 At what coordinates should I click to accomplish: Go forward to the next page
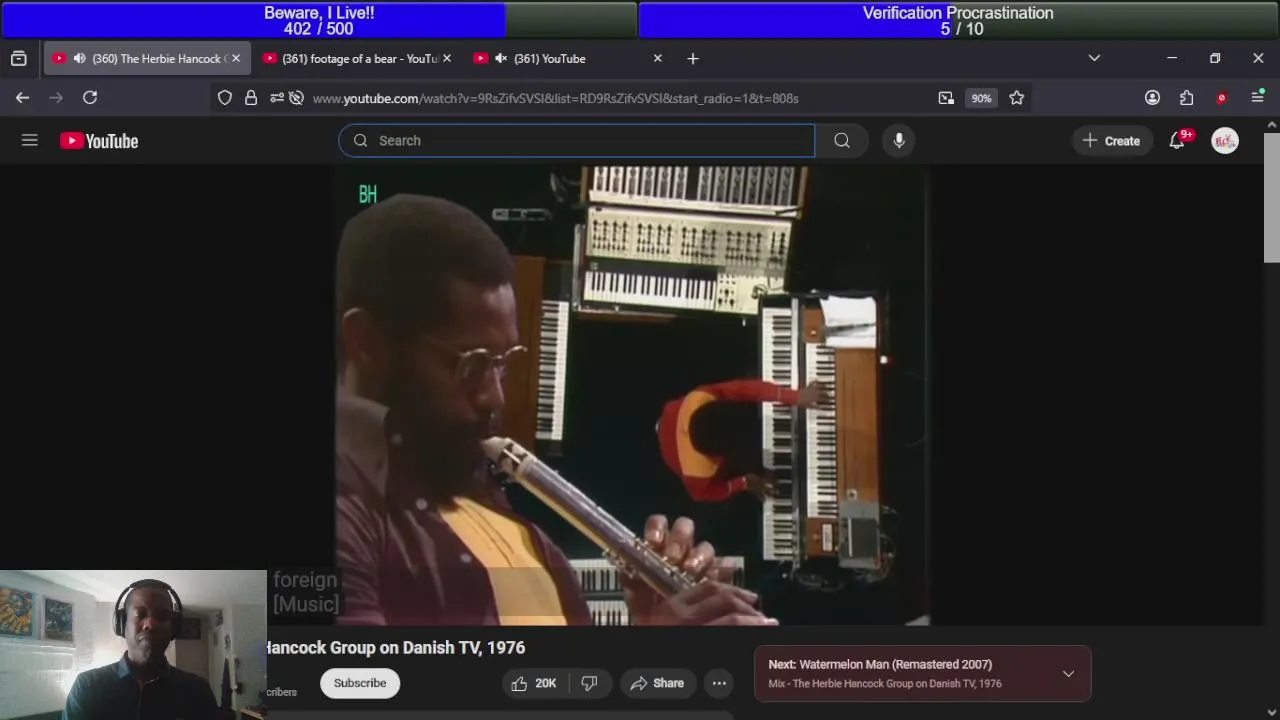coord(56,97)
